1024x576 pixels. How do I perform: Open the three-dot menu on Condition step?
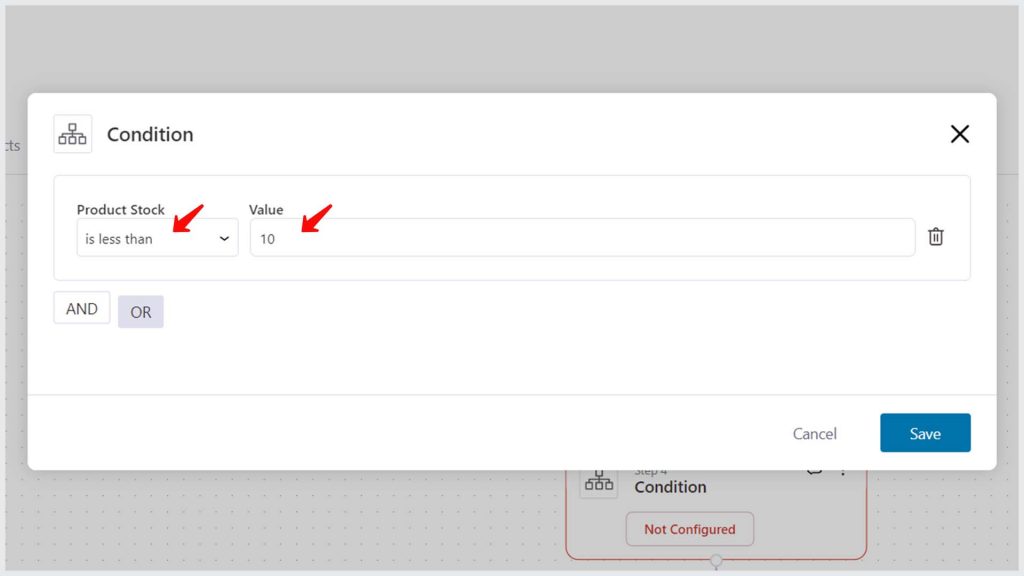[843, 472]
